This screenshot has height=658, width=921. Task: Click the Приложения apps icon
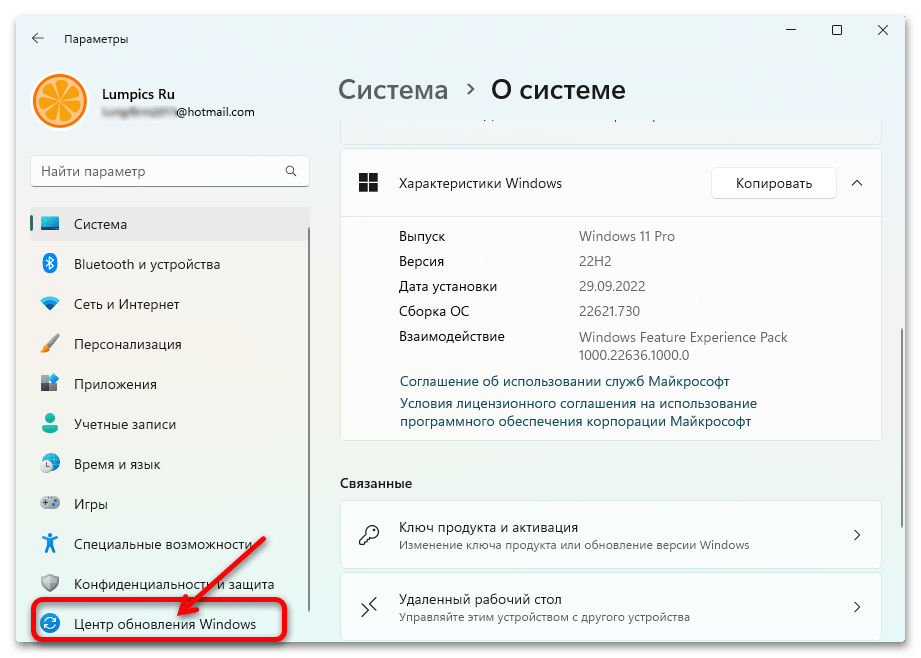pyautogui.click(x=50, y=384)
